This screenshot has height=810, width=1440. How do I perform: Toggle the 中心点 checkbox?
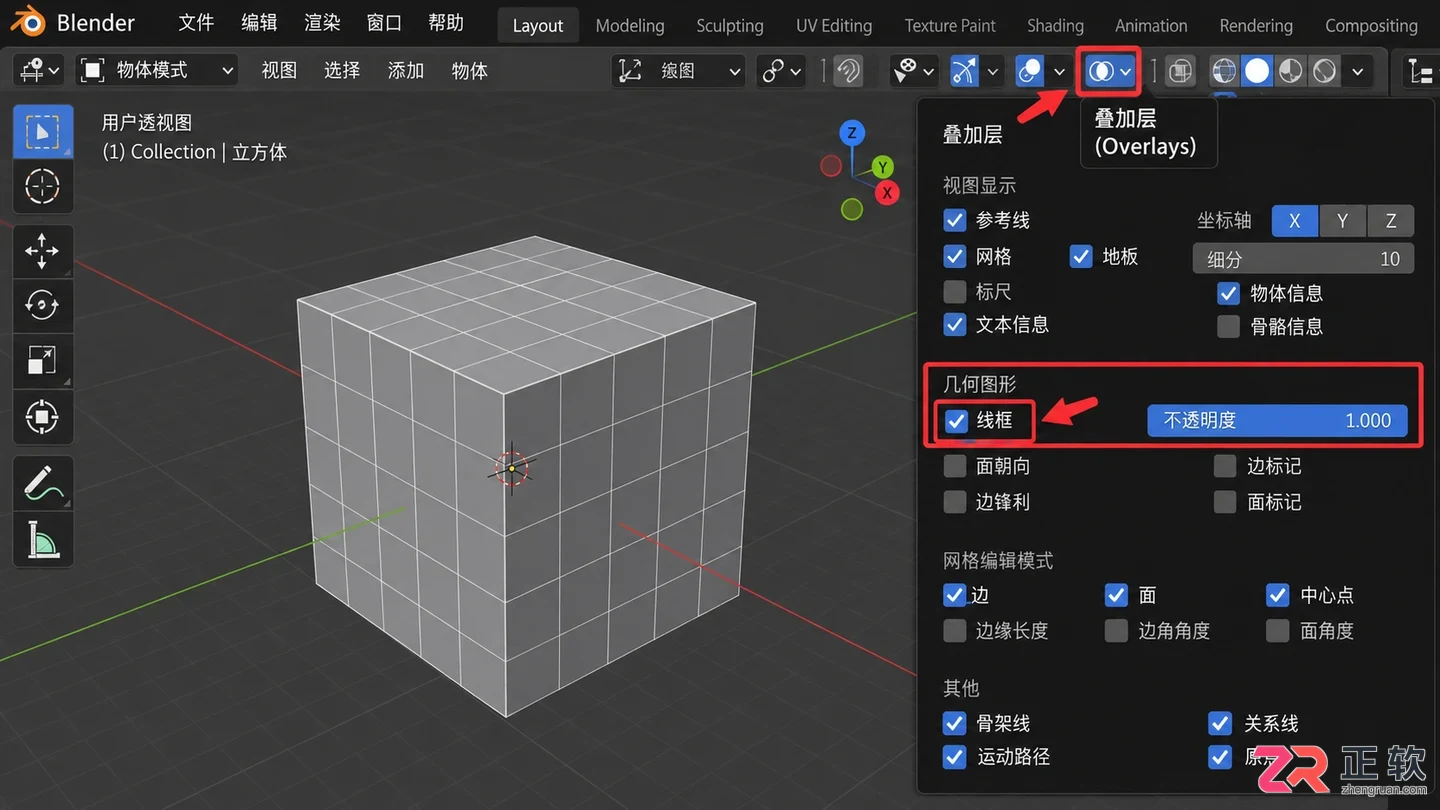[x=1277, y=595]
